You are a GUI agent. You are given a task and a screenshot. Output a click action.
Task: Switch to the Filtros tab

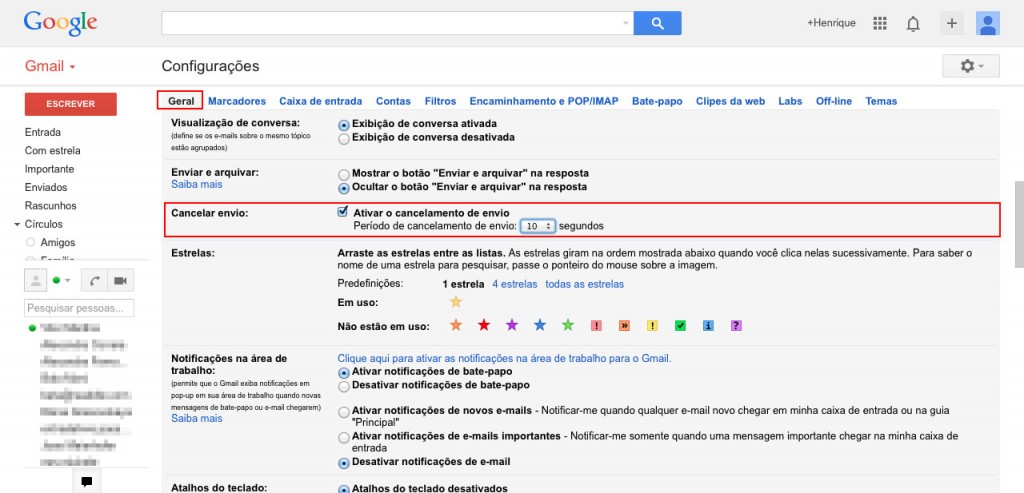[440, 101]
